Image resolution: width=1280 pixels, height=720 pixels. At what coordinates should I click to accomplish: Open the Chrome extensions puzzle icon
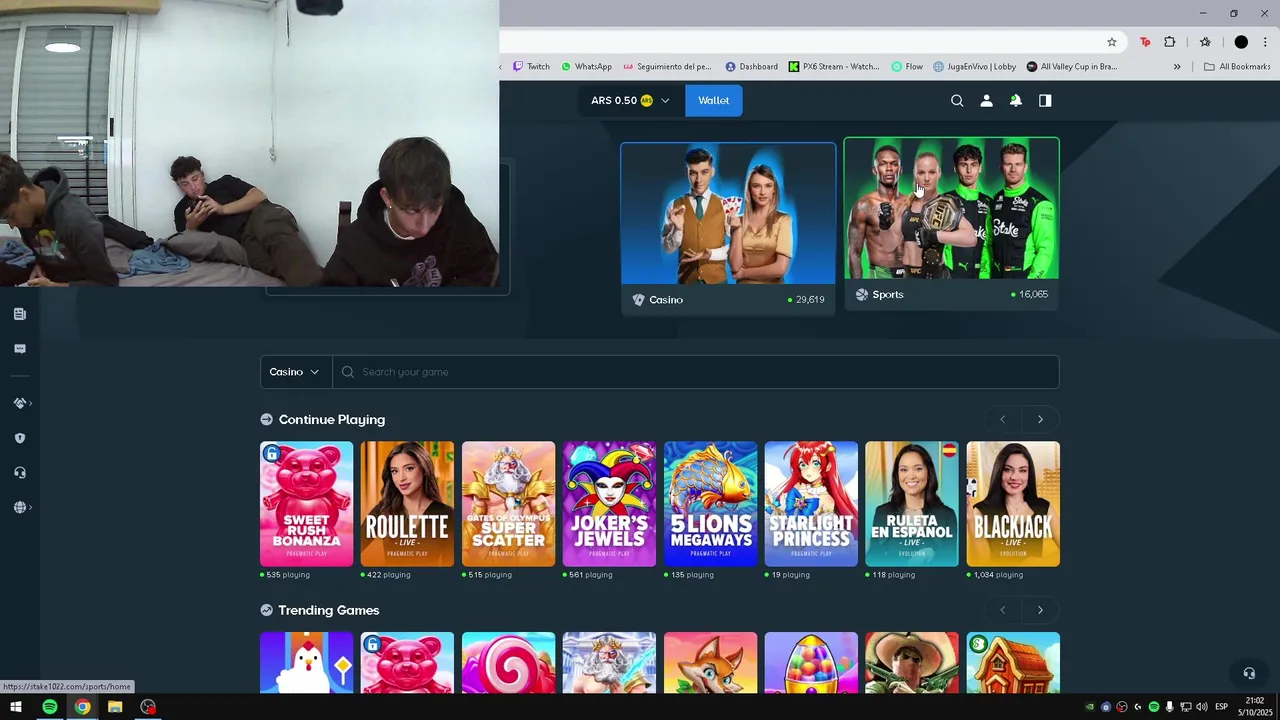[1169, 42]
